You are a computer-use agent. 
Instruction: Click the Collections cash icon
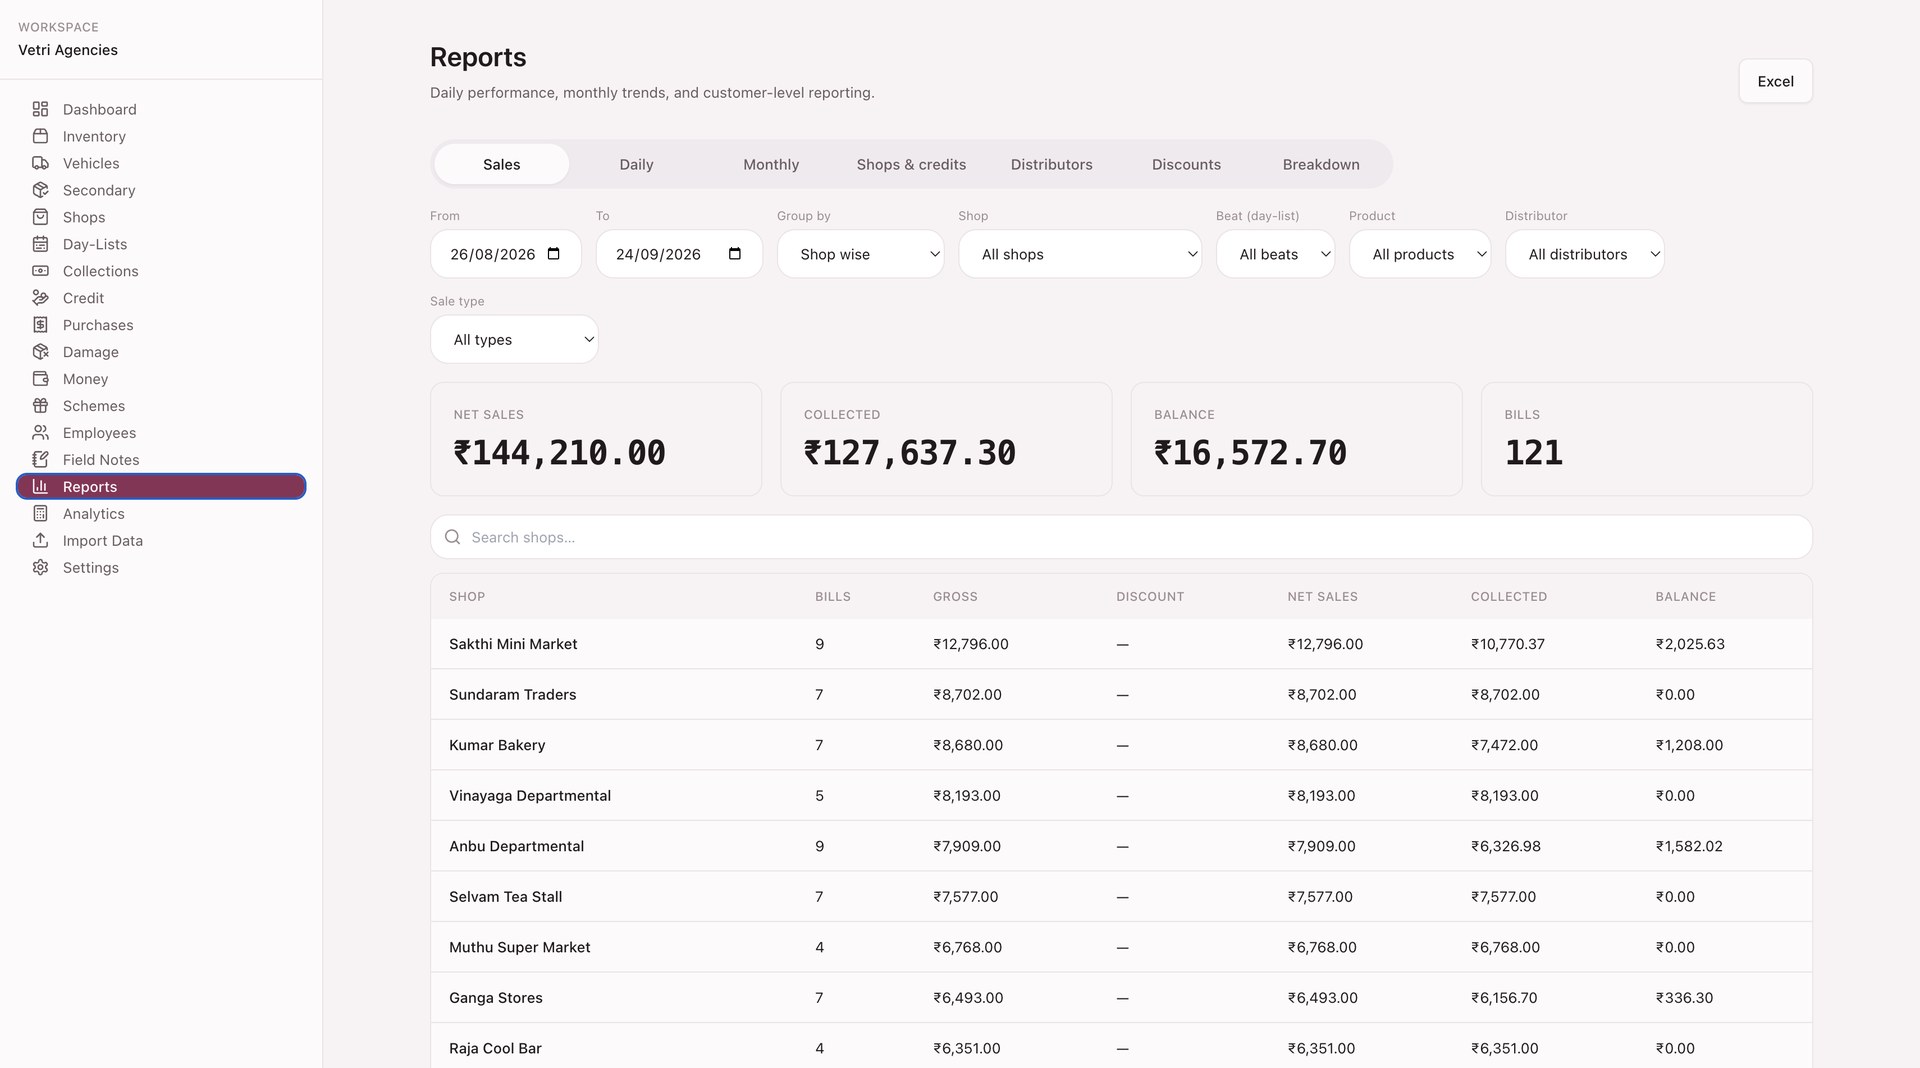(x=40, y=271)
